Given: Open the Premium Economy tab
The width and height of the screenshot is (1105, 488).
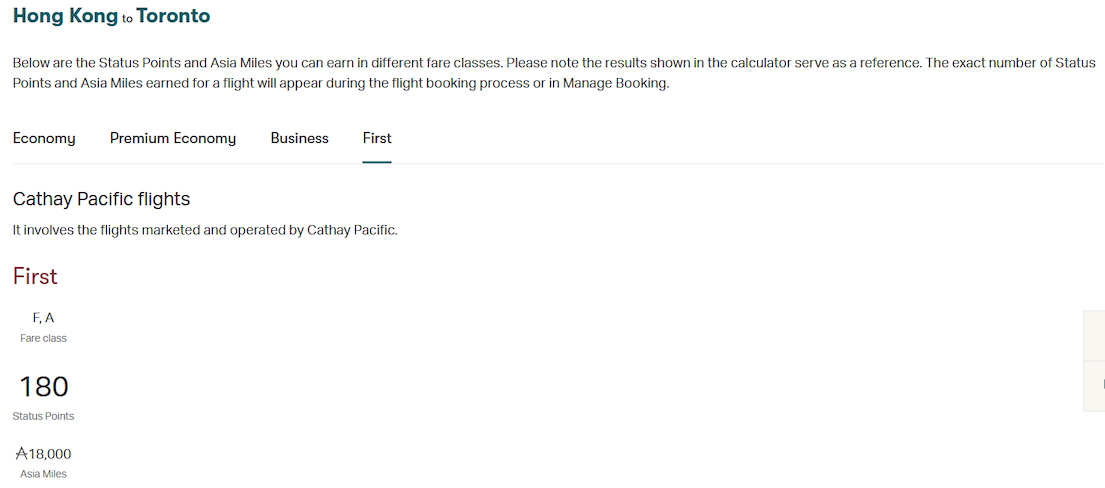Looking at the screenshot, I should (x=173, y=138).
